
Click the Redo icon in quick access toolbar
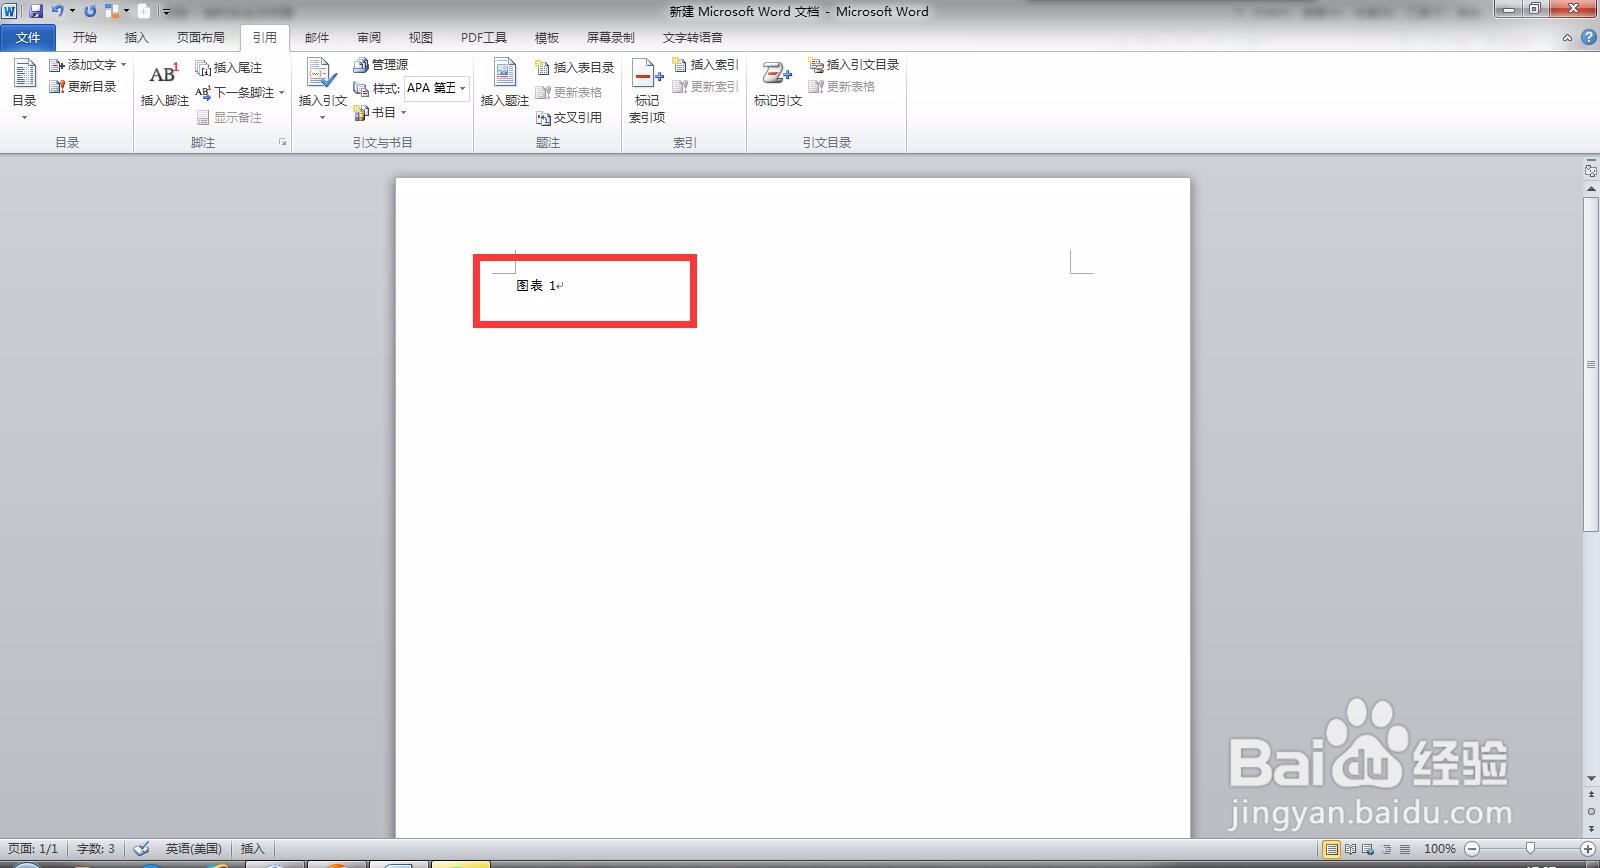tap(90, 11)
